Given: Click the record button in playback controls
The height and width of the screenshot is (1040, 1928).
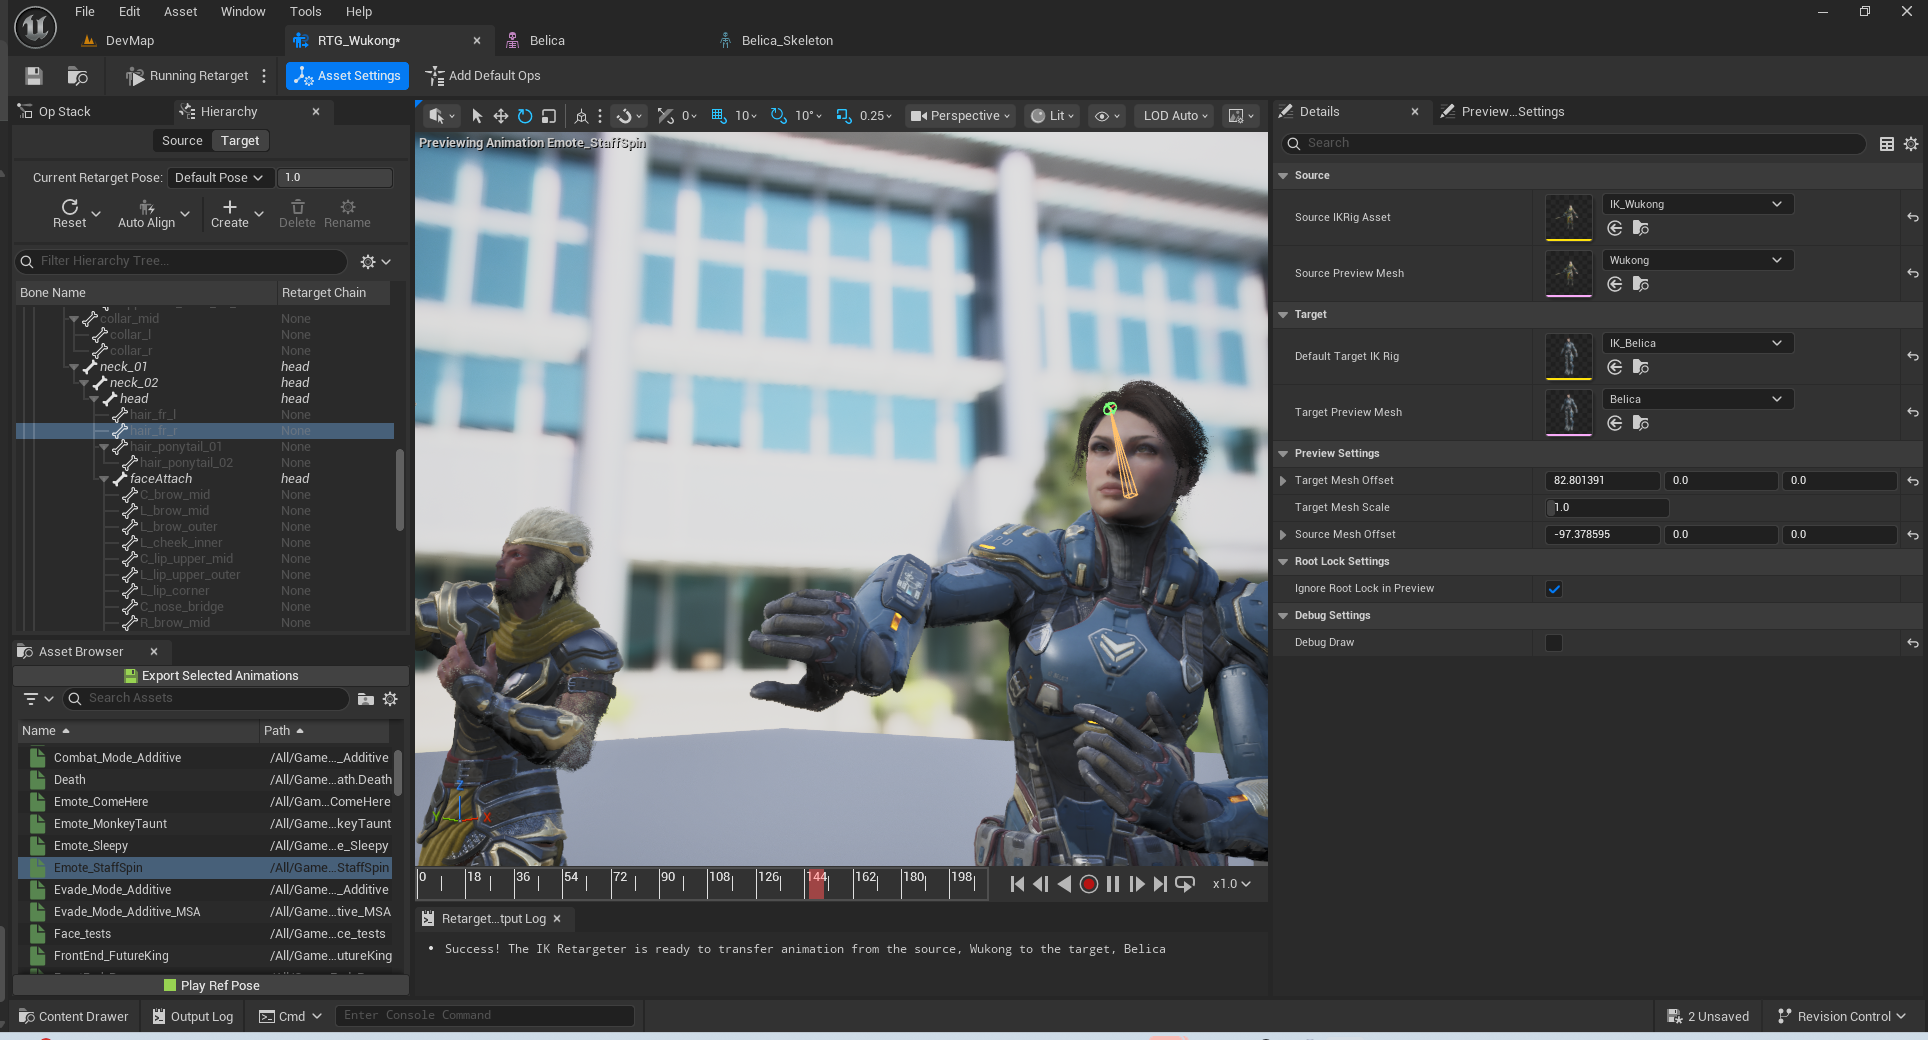Looking at the screenshot, I should coord(1089,884).
